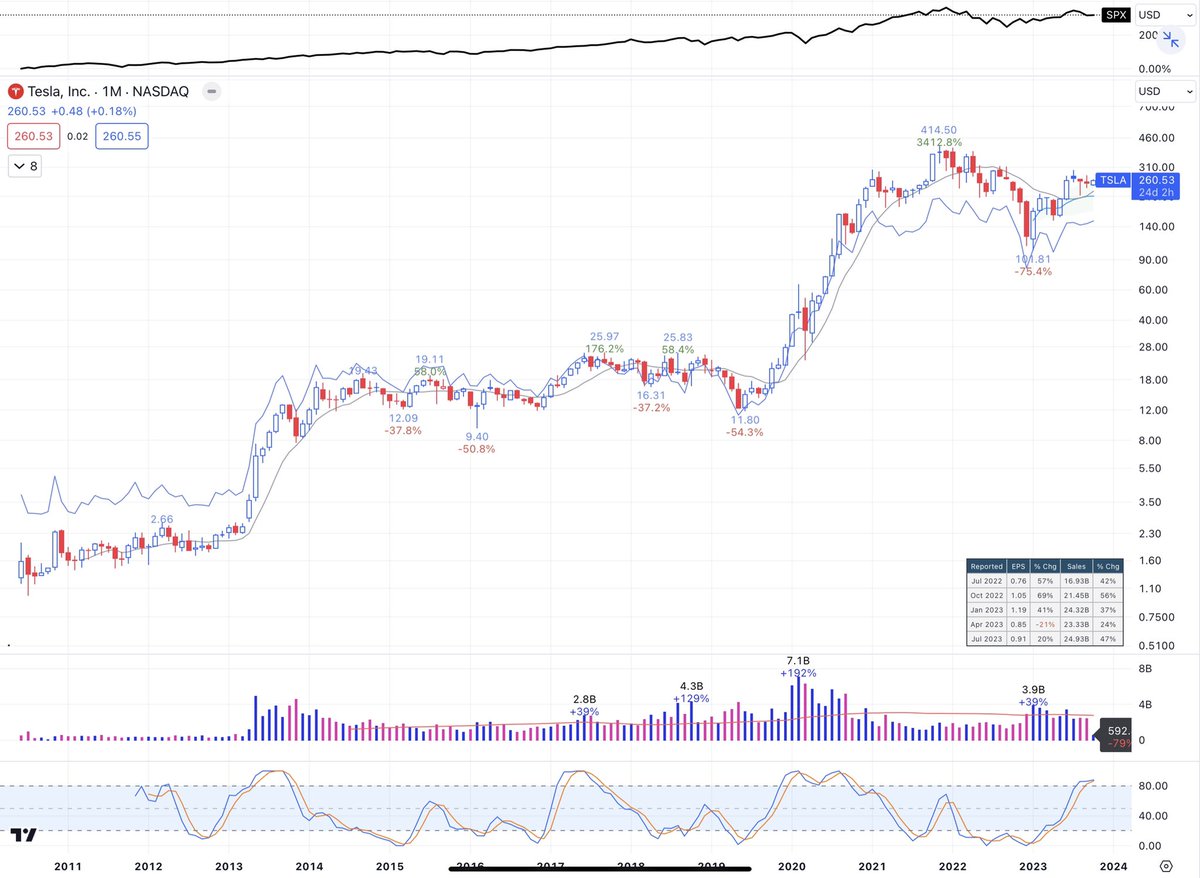
Task: Click the Tesla, Inc. 1M NASDAQ title
Action: coord(110,92)
